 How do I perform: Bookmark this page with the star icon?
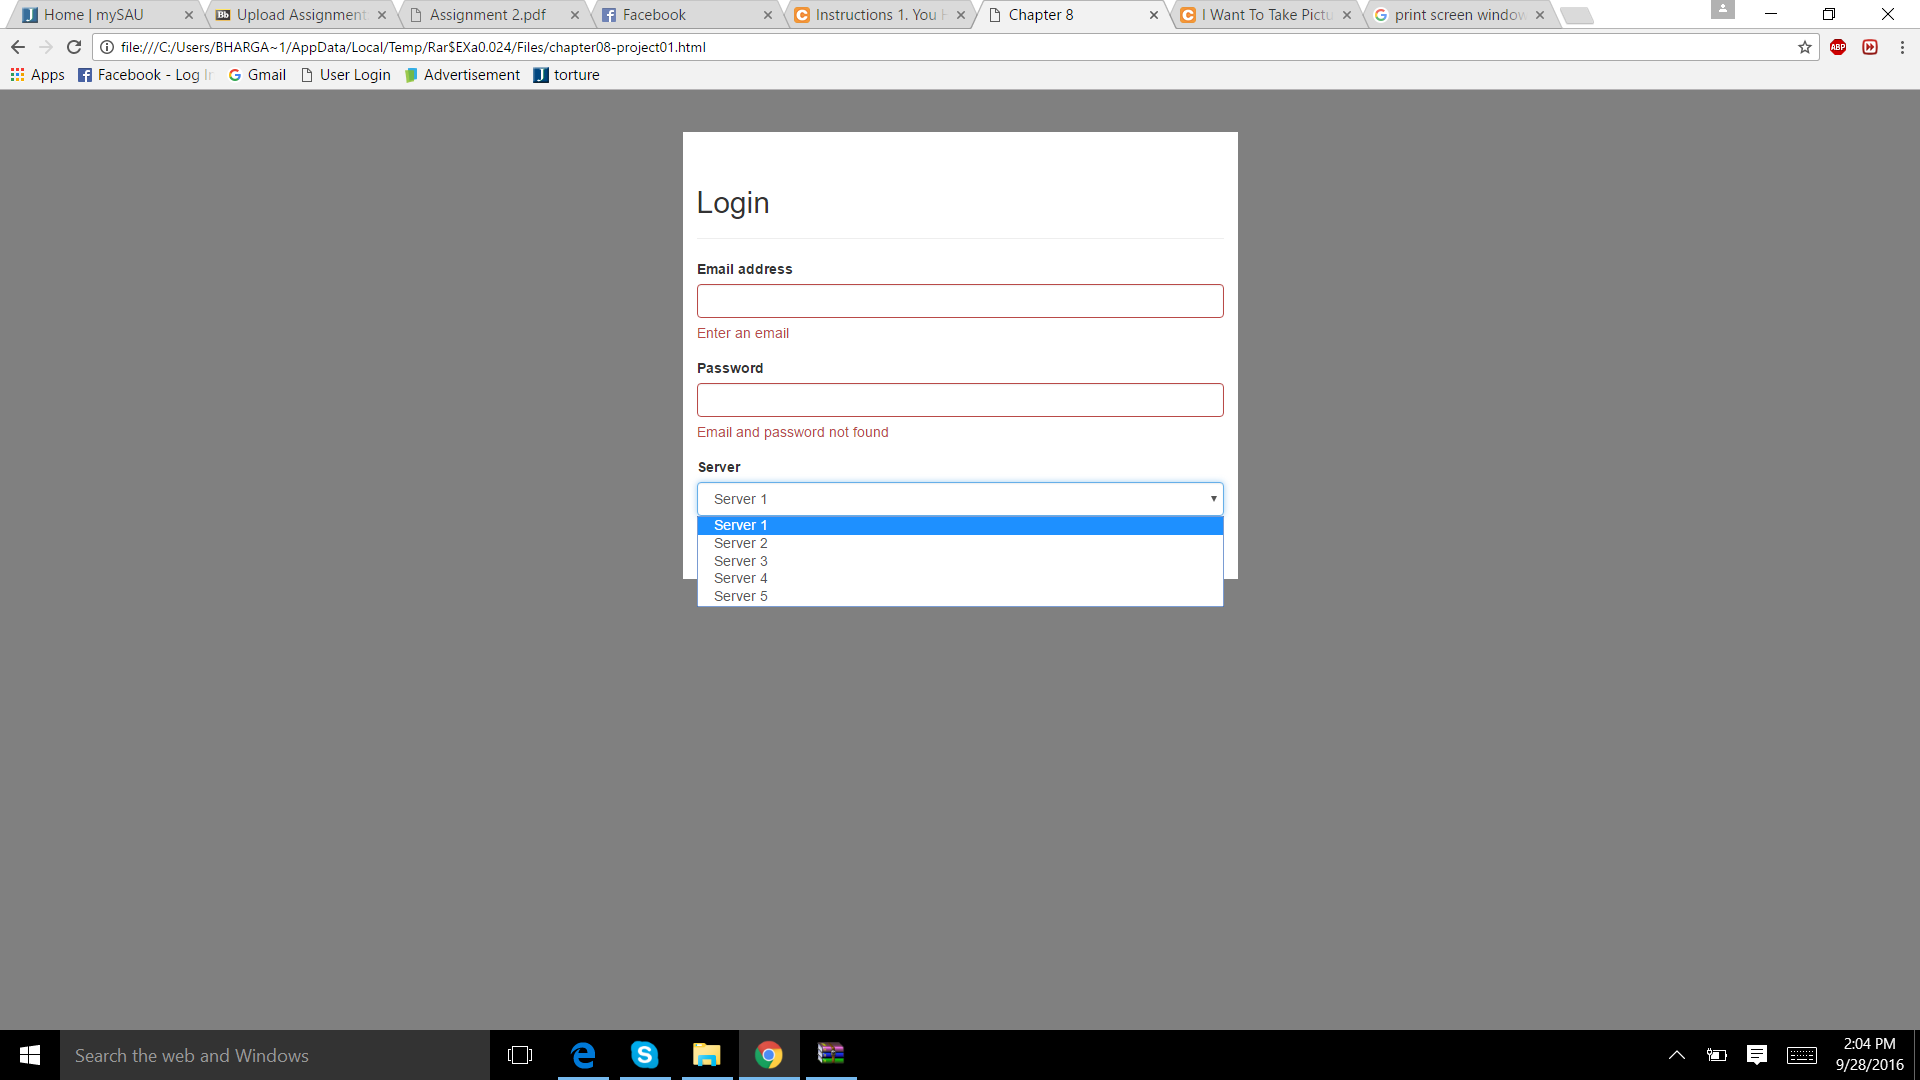click(1804, 47)
